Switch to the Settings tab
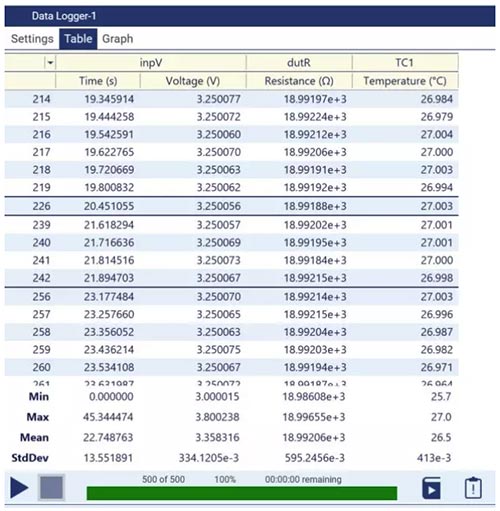The image size is (500, 511). pos(32,39)
